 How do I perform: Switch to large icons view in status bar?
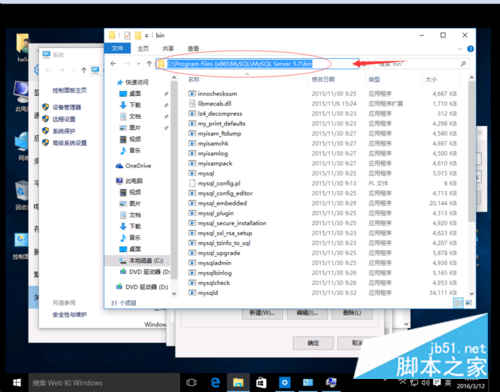468,303
